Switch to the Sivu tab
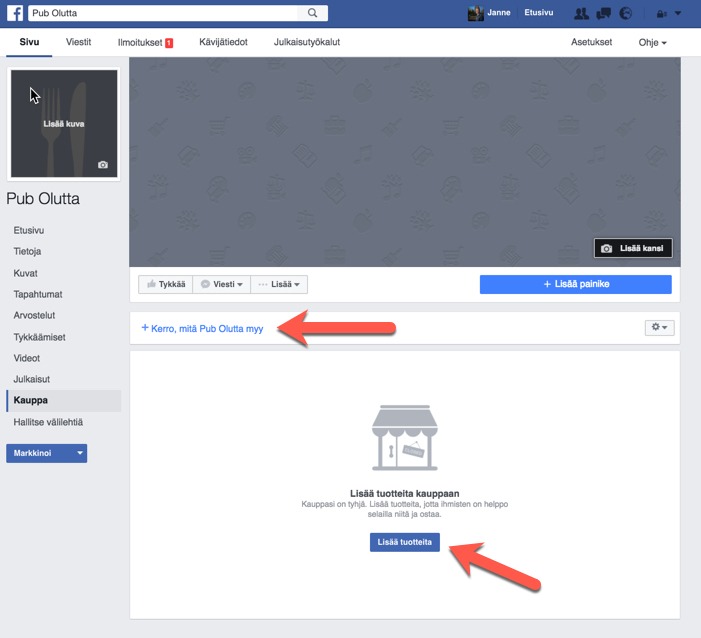 click(x=29, y=42)
